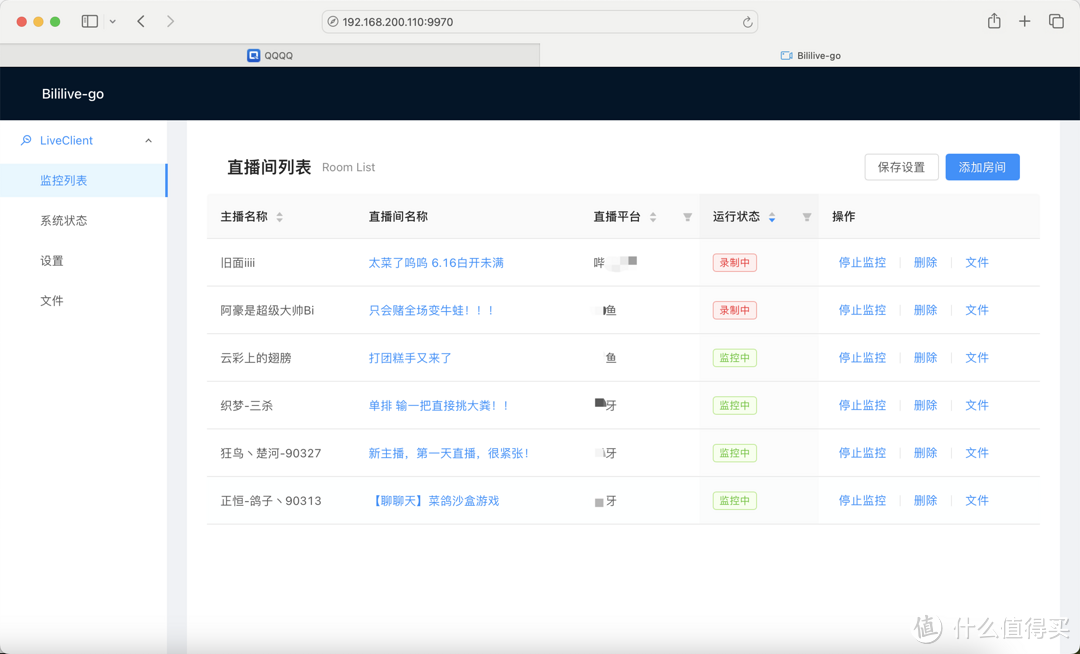The image size is (1080, 654).
Task: Collapse the LiveClient section with its chevron
Action: coord(148,140)
